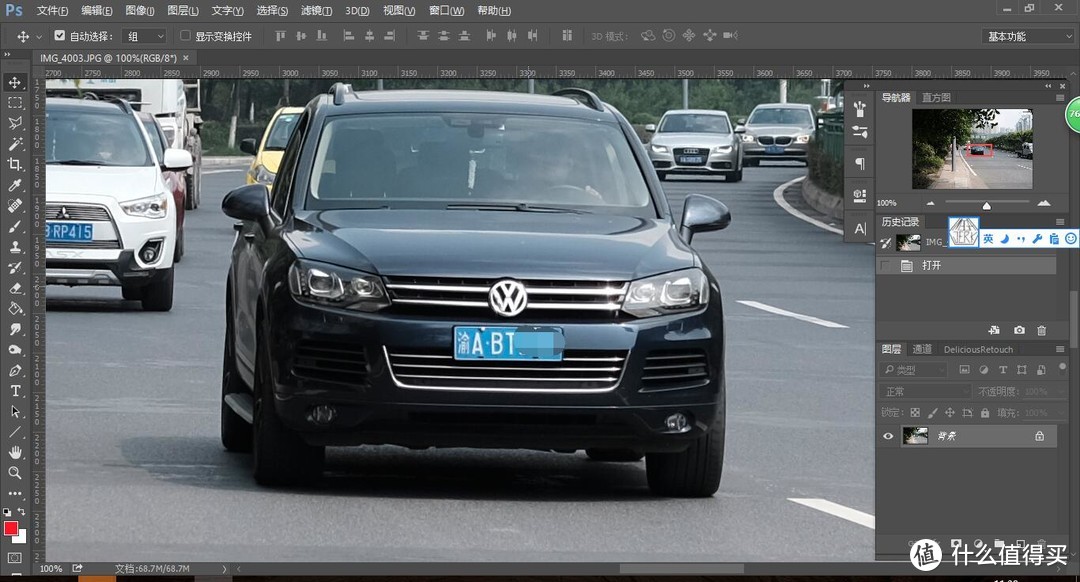Click the foreground red color swatch
1080x582 pixels.
10,528
